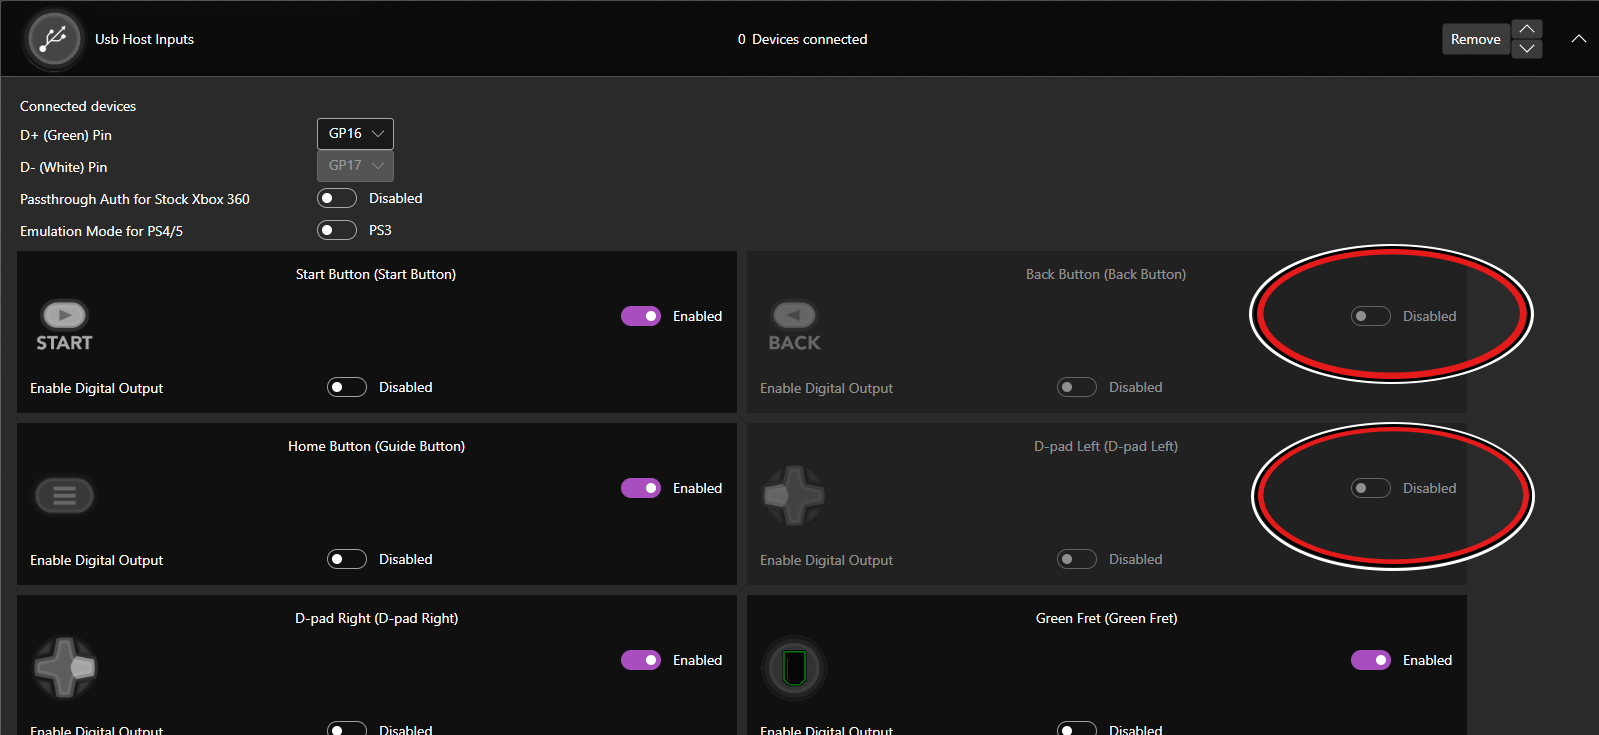Click the Home Button guide icon
Viewport: 1599px width, 735px height.
tap(65, 495)
